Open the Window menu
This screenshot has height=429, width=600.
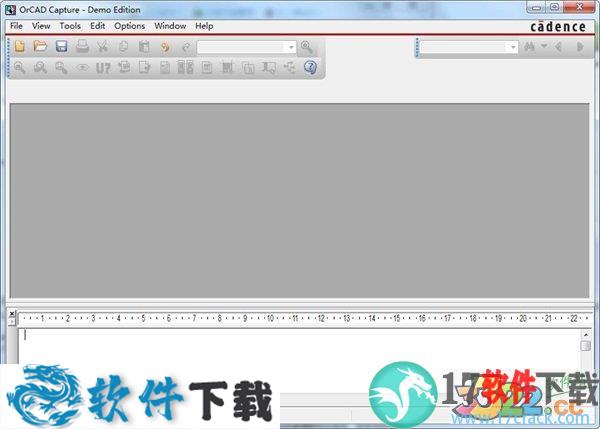click(x=170, y=26)
